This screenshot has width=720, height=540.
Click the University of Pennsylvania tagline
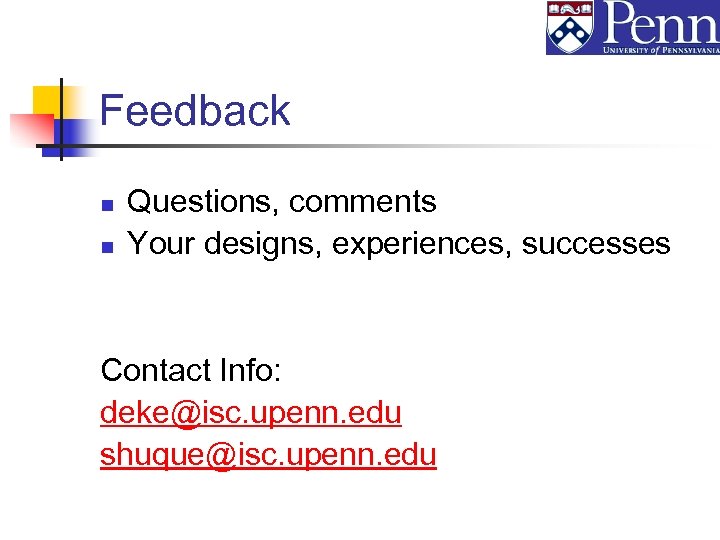click(x=660, y=47)
